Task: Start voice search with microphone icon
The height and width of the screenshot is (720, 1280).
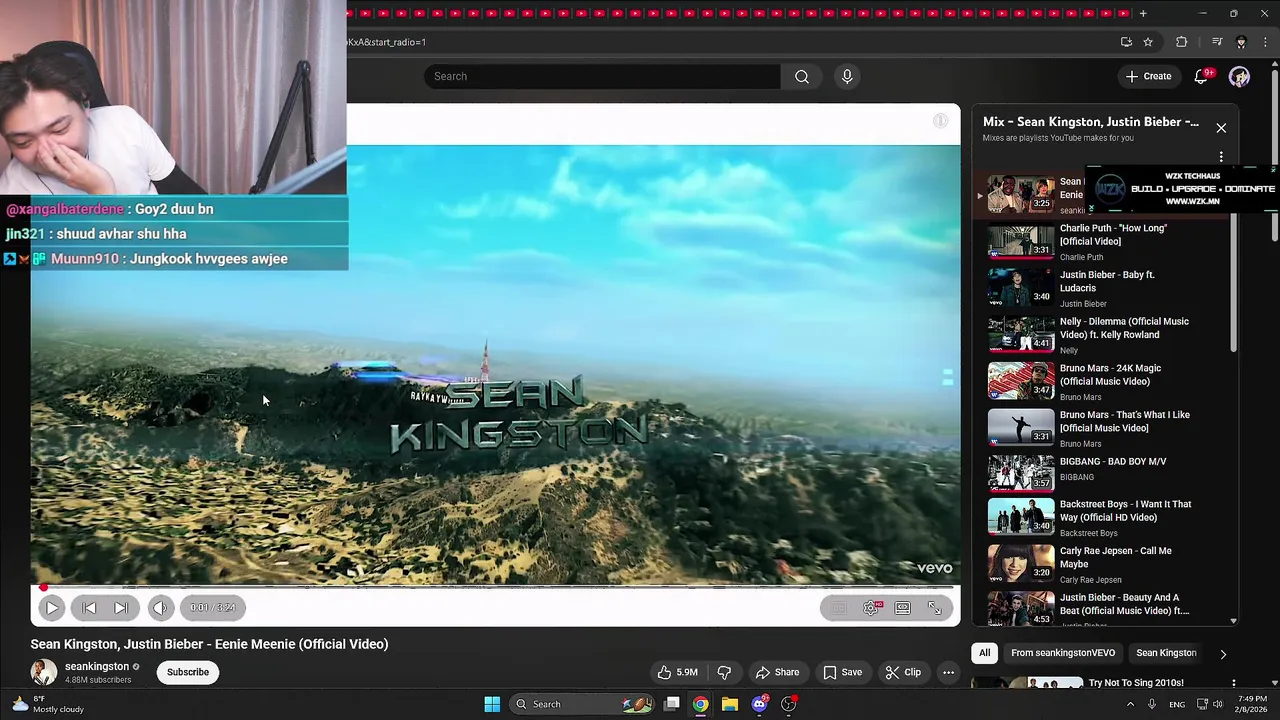Action: click(847, 76)
